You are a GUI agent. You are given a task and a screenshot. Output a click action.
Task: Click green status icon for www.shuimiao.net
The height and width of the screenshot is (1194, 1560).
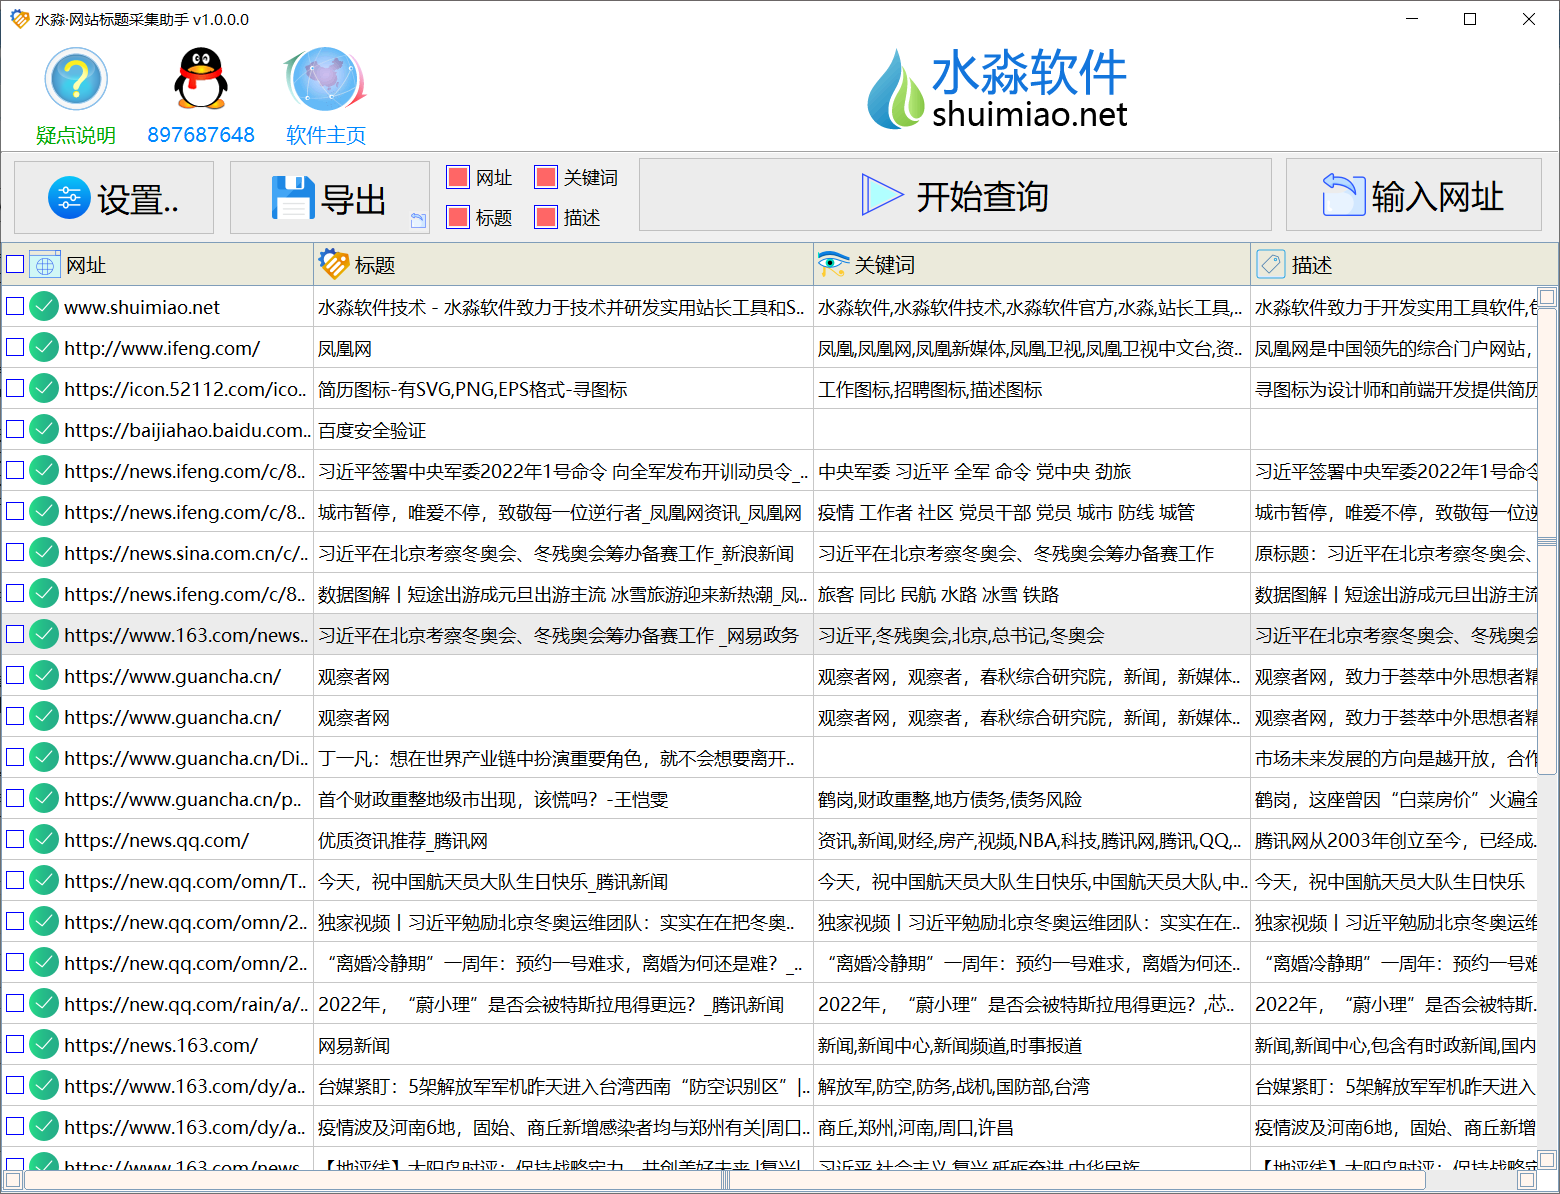[x=44, y=306]
